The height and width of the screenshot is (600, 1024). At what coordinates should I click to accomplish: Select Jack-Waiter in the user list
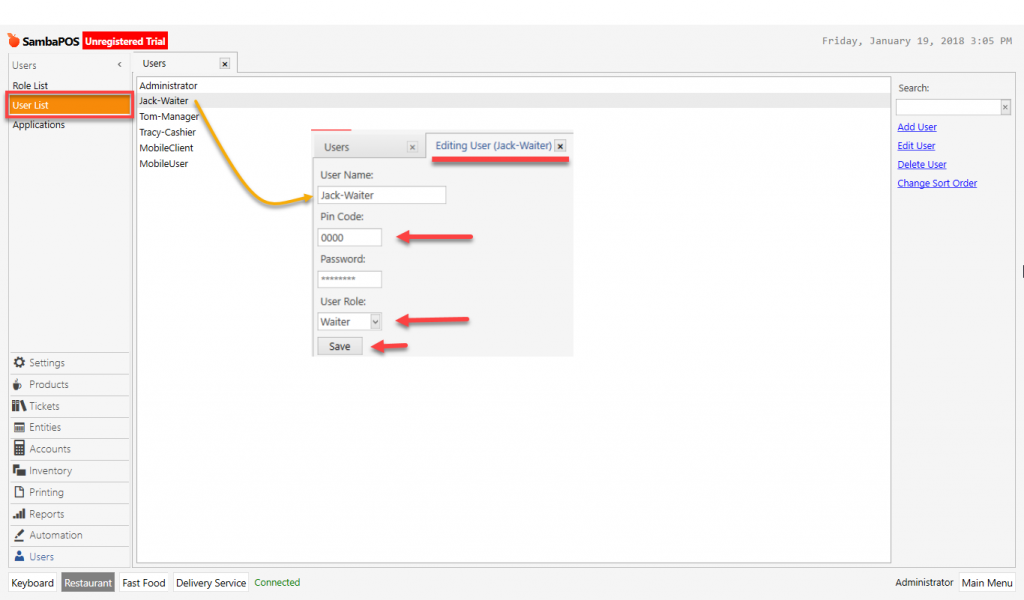tap(513, 101)
